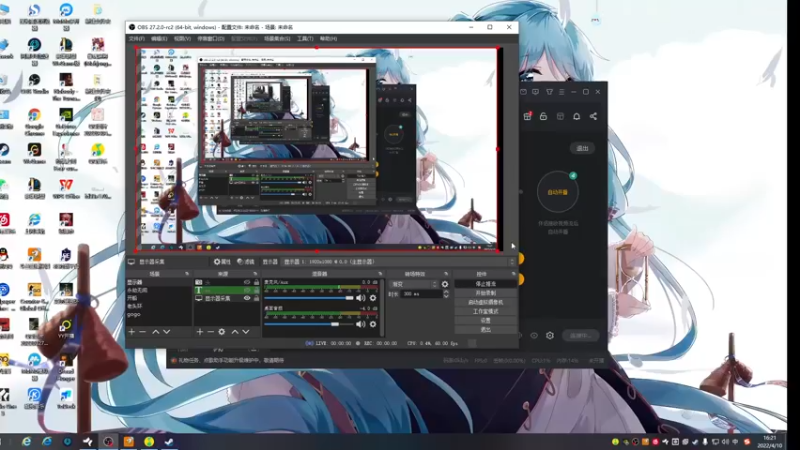The image size is (800, 450).
Task: Open the 渐变 transition type dropdown
Action: pos(413,284)
